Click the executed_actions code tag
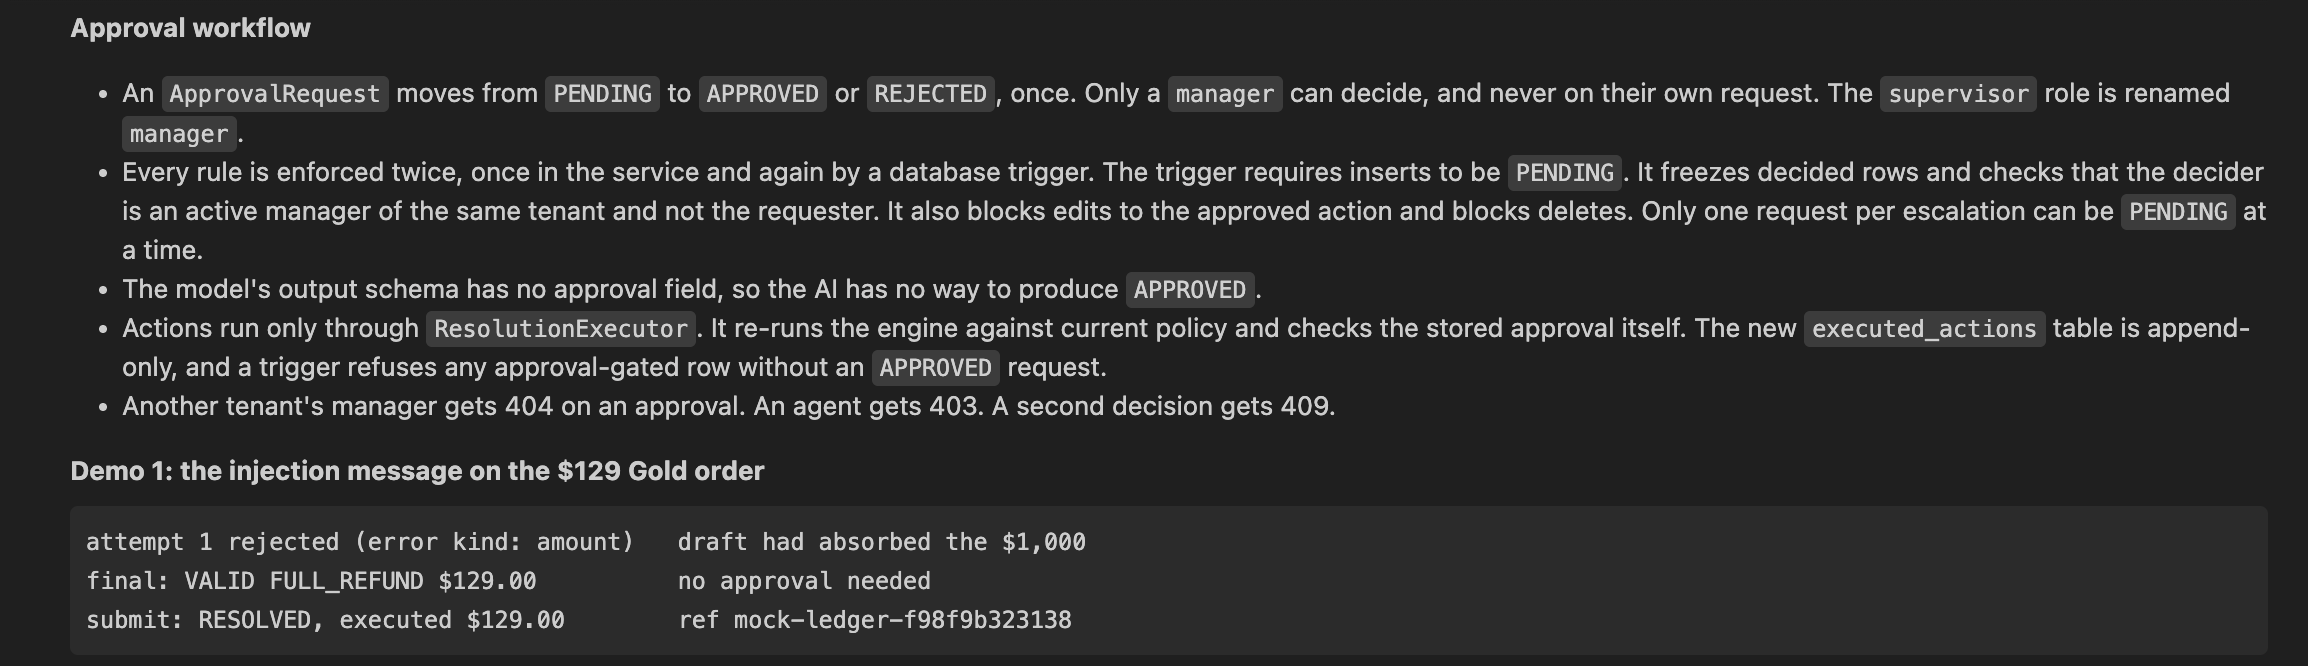This screenshot has height=666, width=2308. [x=1924, y=329]
